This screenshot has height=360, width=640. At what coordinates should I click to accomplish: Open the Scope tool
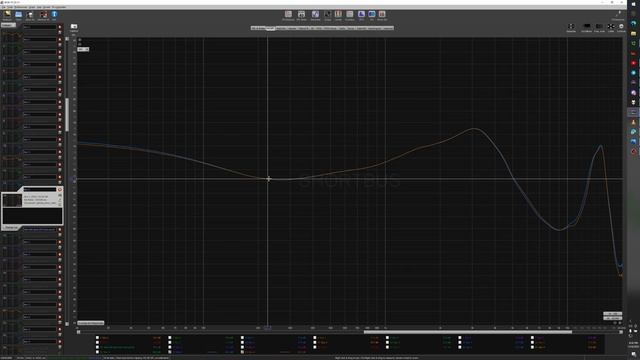(x=327, y=16)
